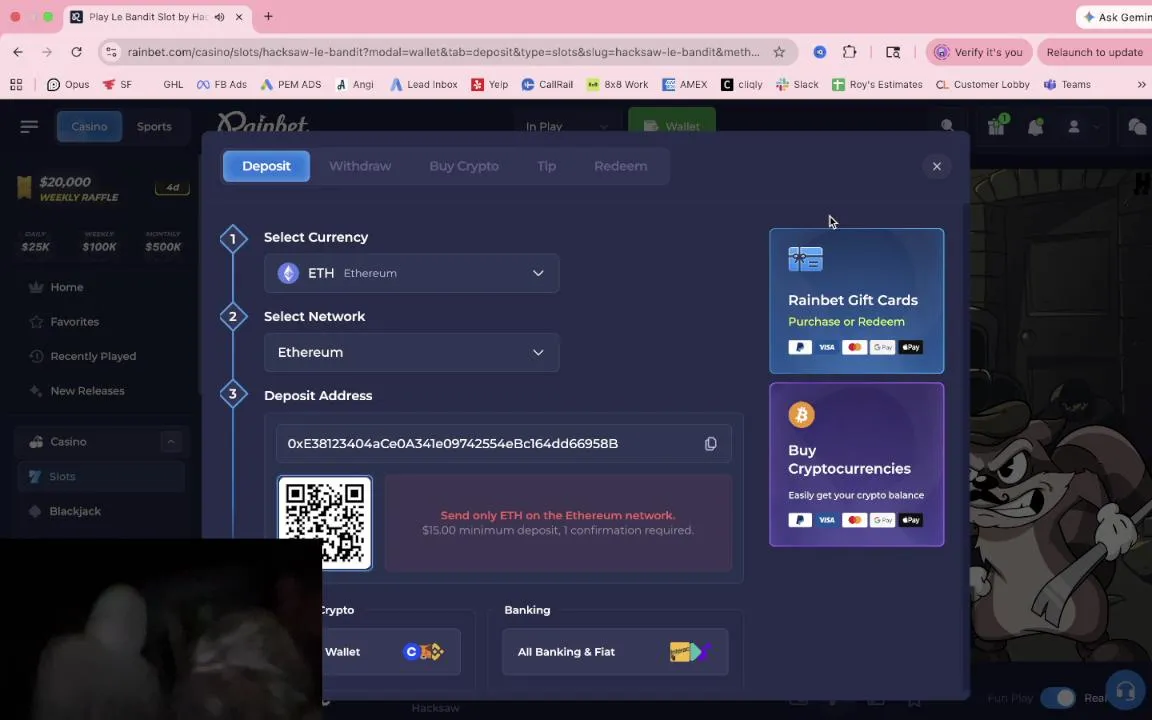This screenshot has height=720, width=1152.
Task: Switch to the Withdraw tab
Action: [x=360, y=166]
